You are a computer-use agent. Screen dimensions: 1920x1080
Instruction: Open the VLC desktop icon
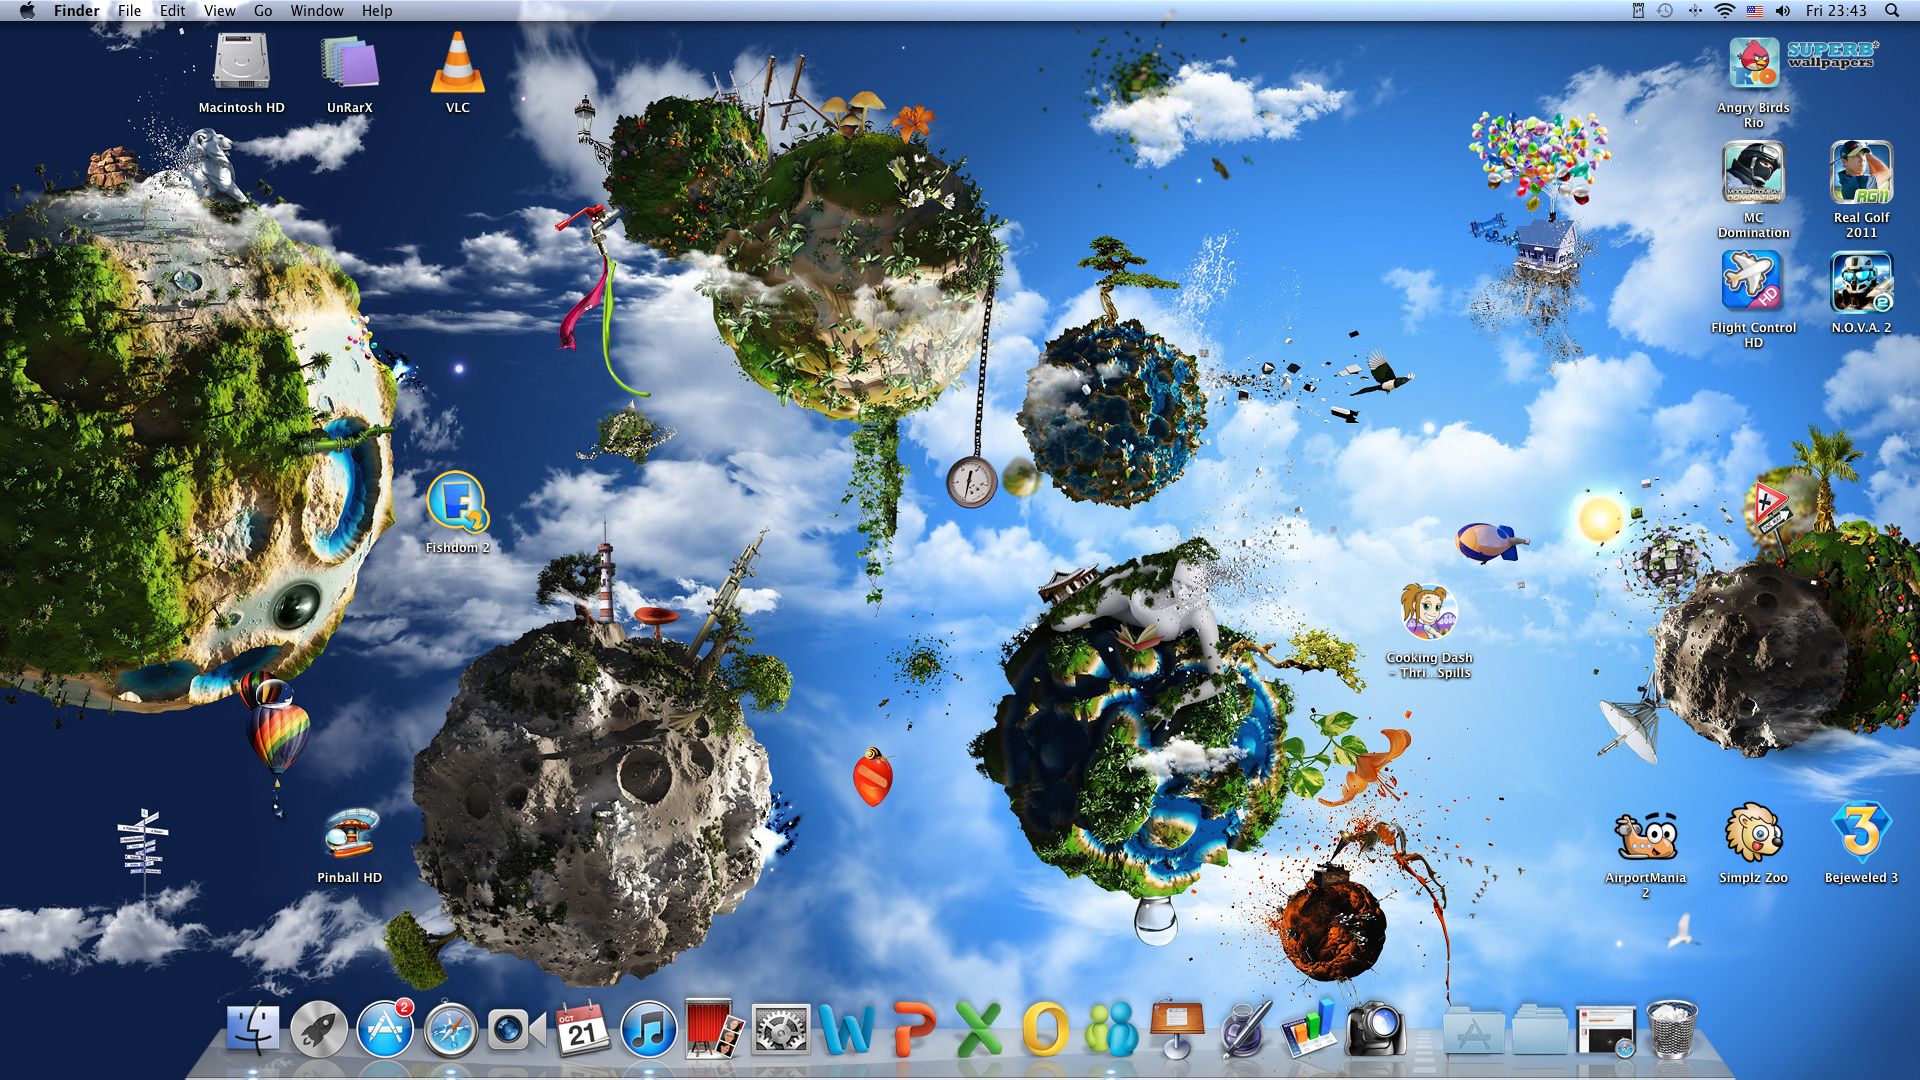click(457, 65)
